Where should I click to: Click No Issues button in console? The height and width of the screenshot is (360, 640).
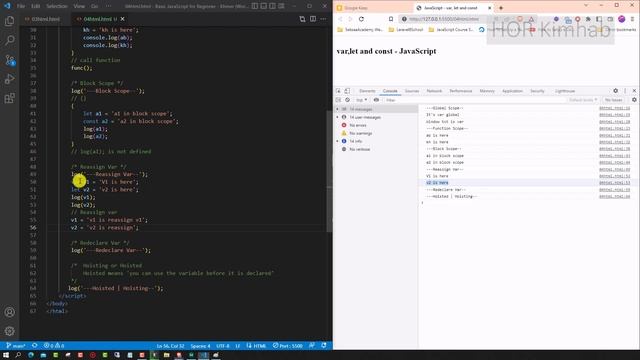click(613, 100)
